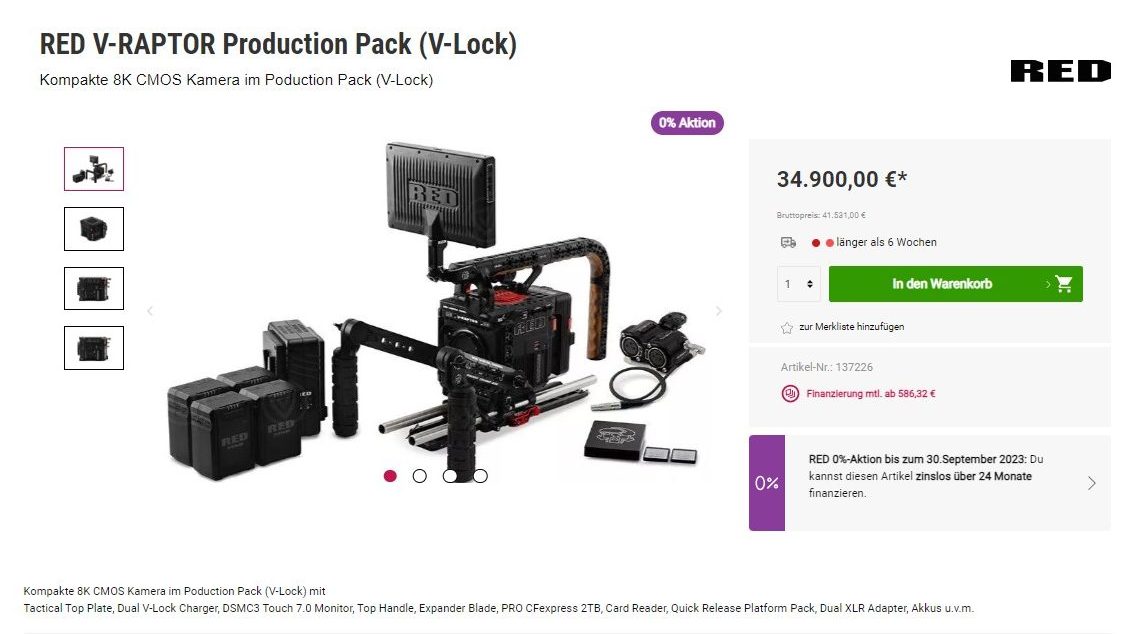
Task: Select the first full-kit thumbnail
Action: coord(94,169)
